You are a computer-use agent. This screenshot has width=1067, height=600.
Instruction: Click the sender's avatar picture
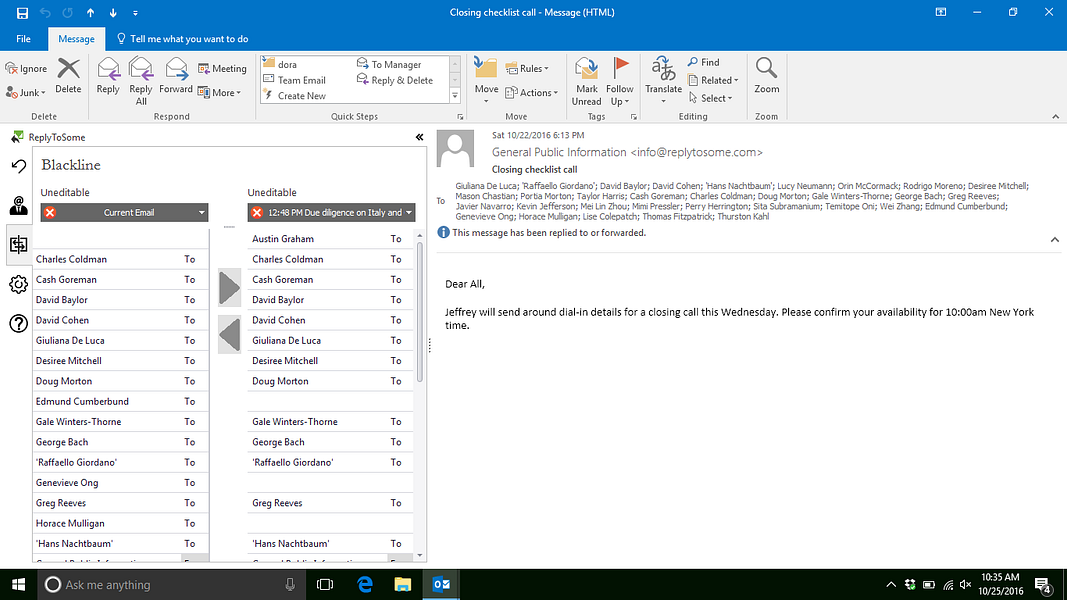coord(455,148)
